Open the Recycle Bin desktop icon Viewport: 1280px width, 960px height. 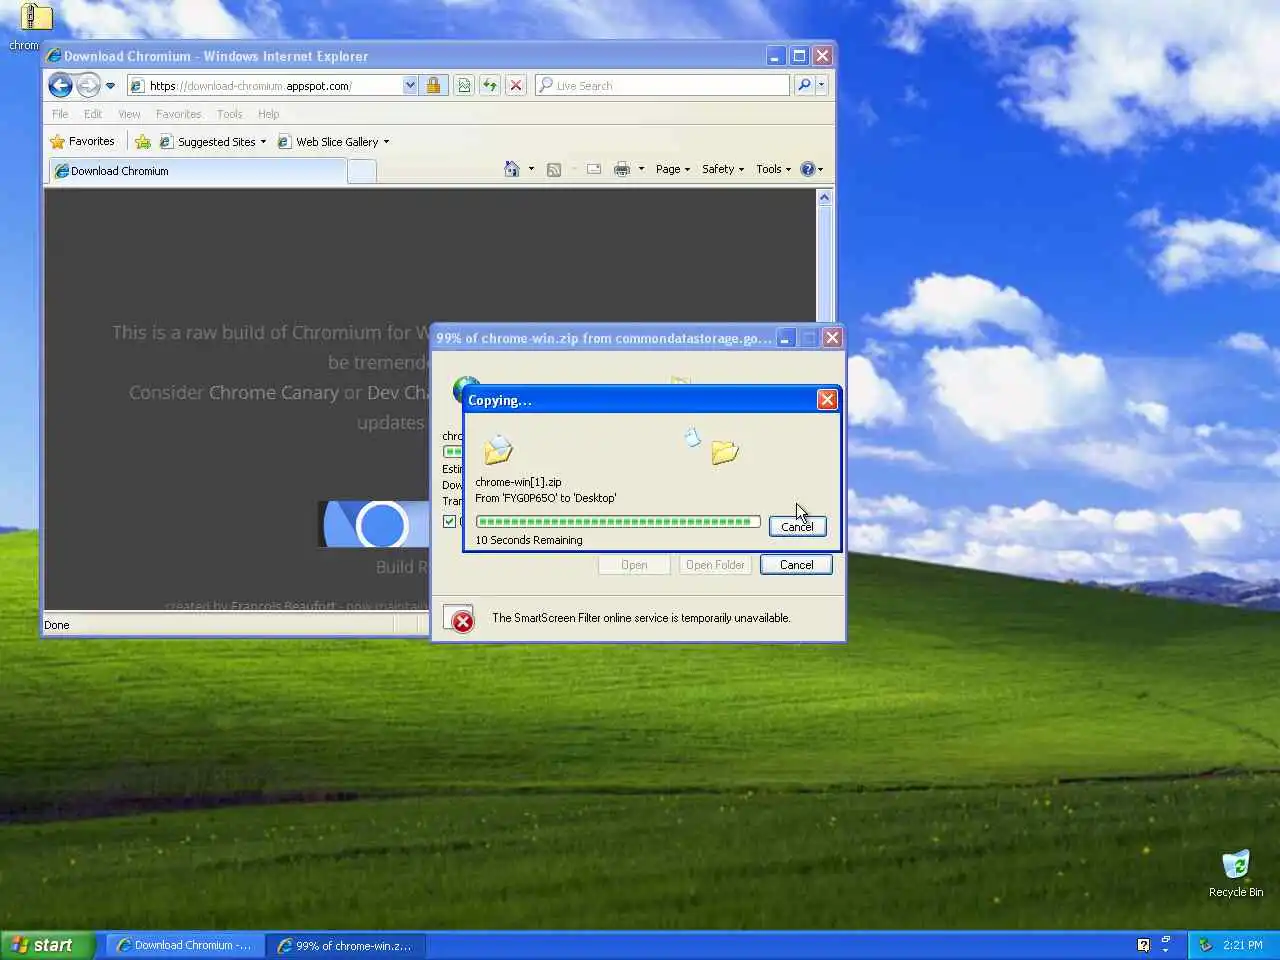click(x=1236, y=874)
